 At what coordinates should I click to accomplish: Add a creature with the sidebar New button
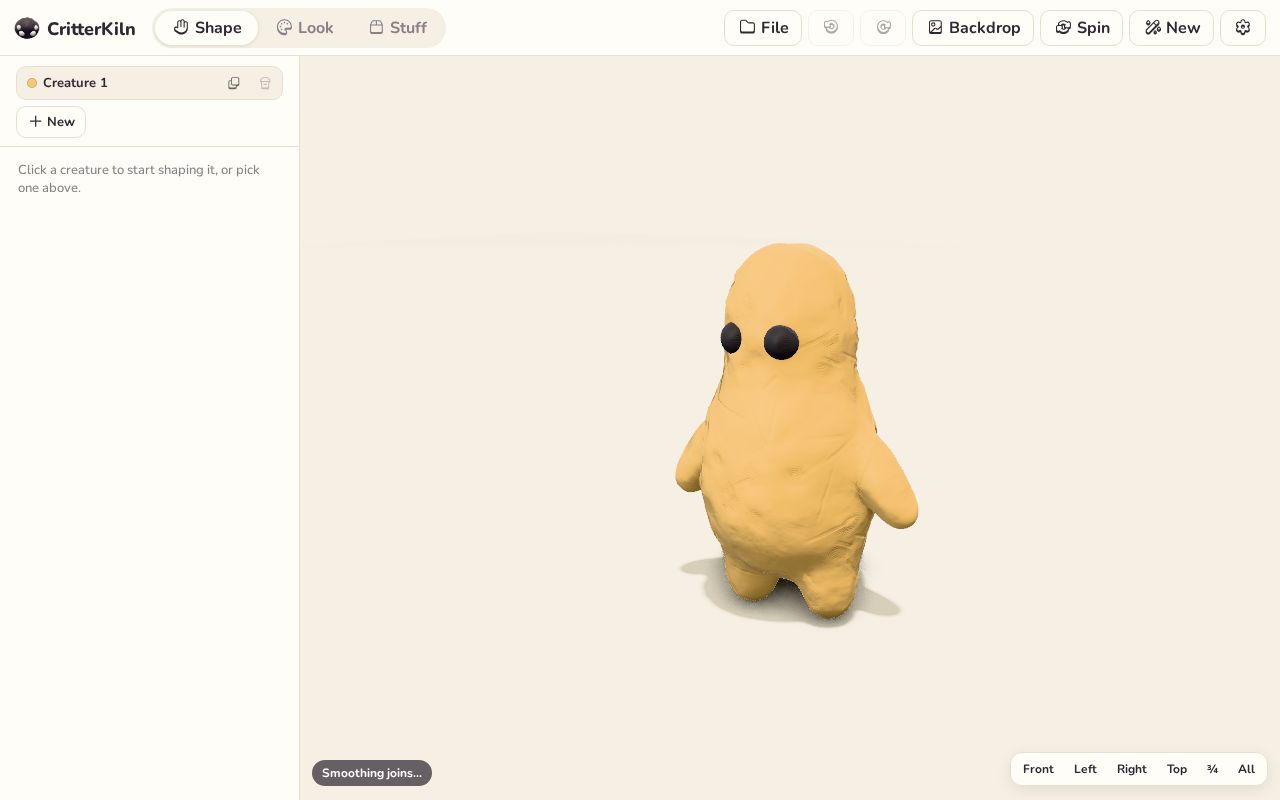coord(51,122)
